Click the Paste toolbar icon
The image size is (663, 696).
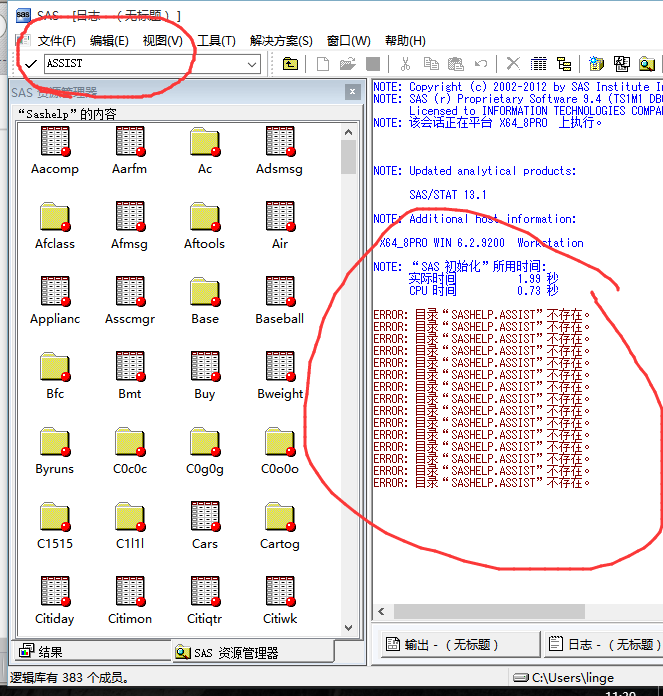point(455,64)
